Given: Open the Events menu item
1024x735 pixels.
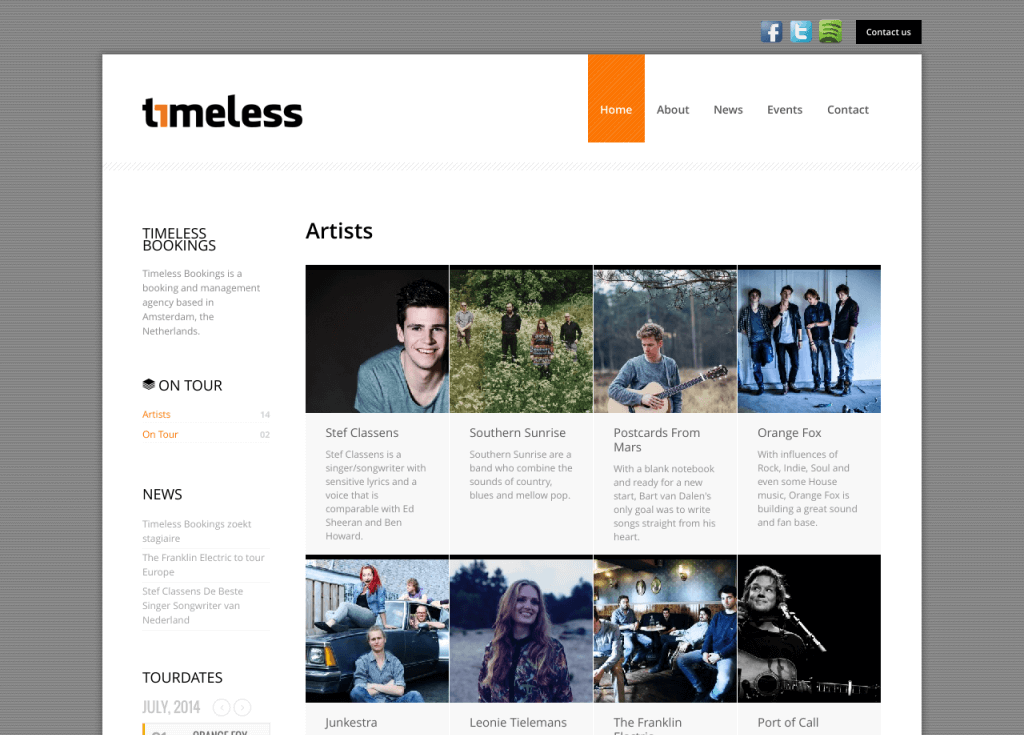Looking at the screenshot, I should [x=784, y=110].
